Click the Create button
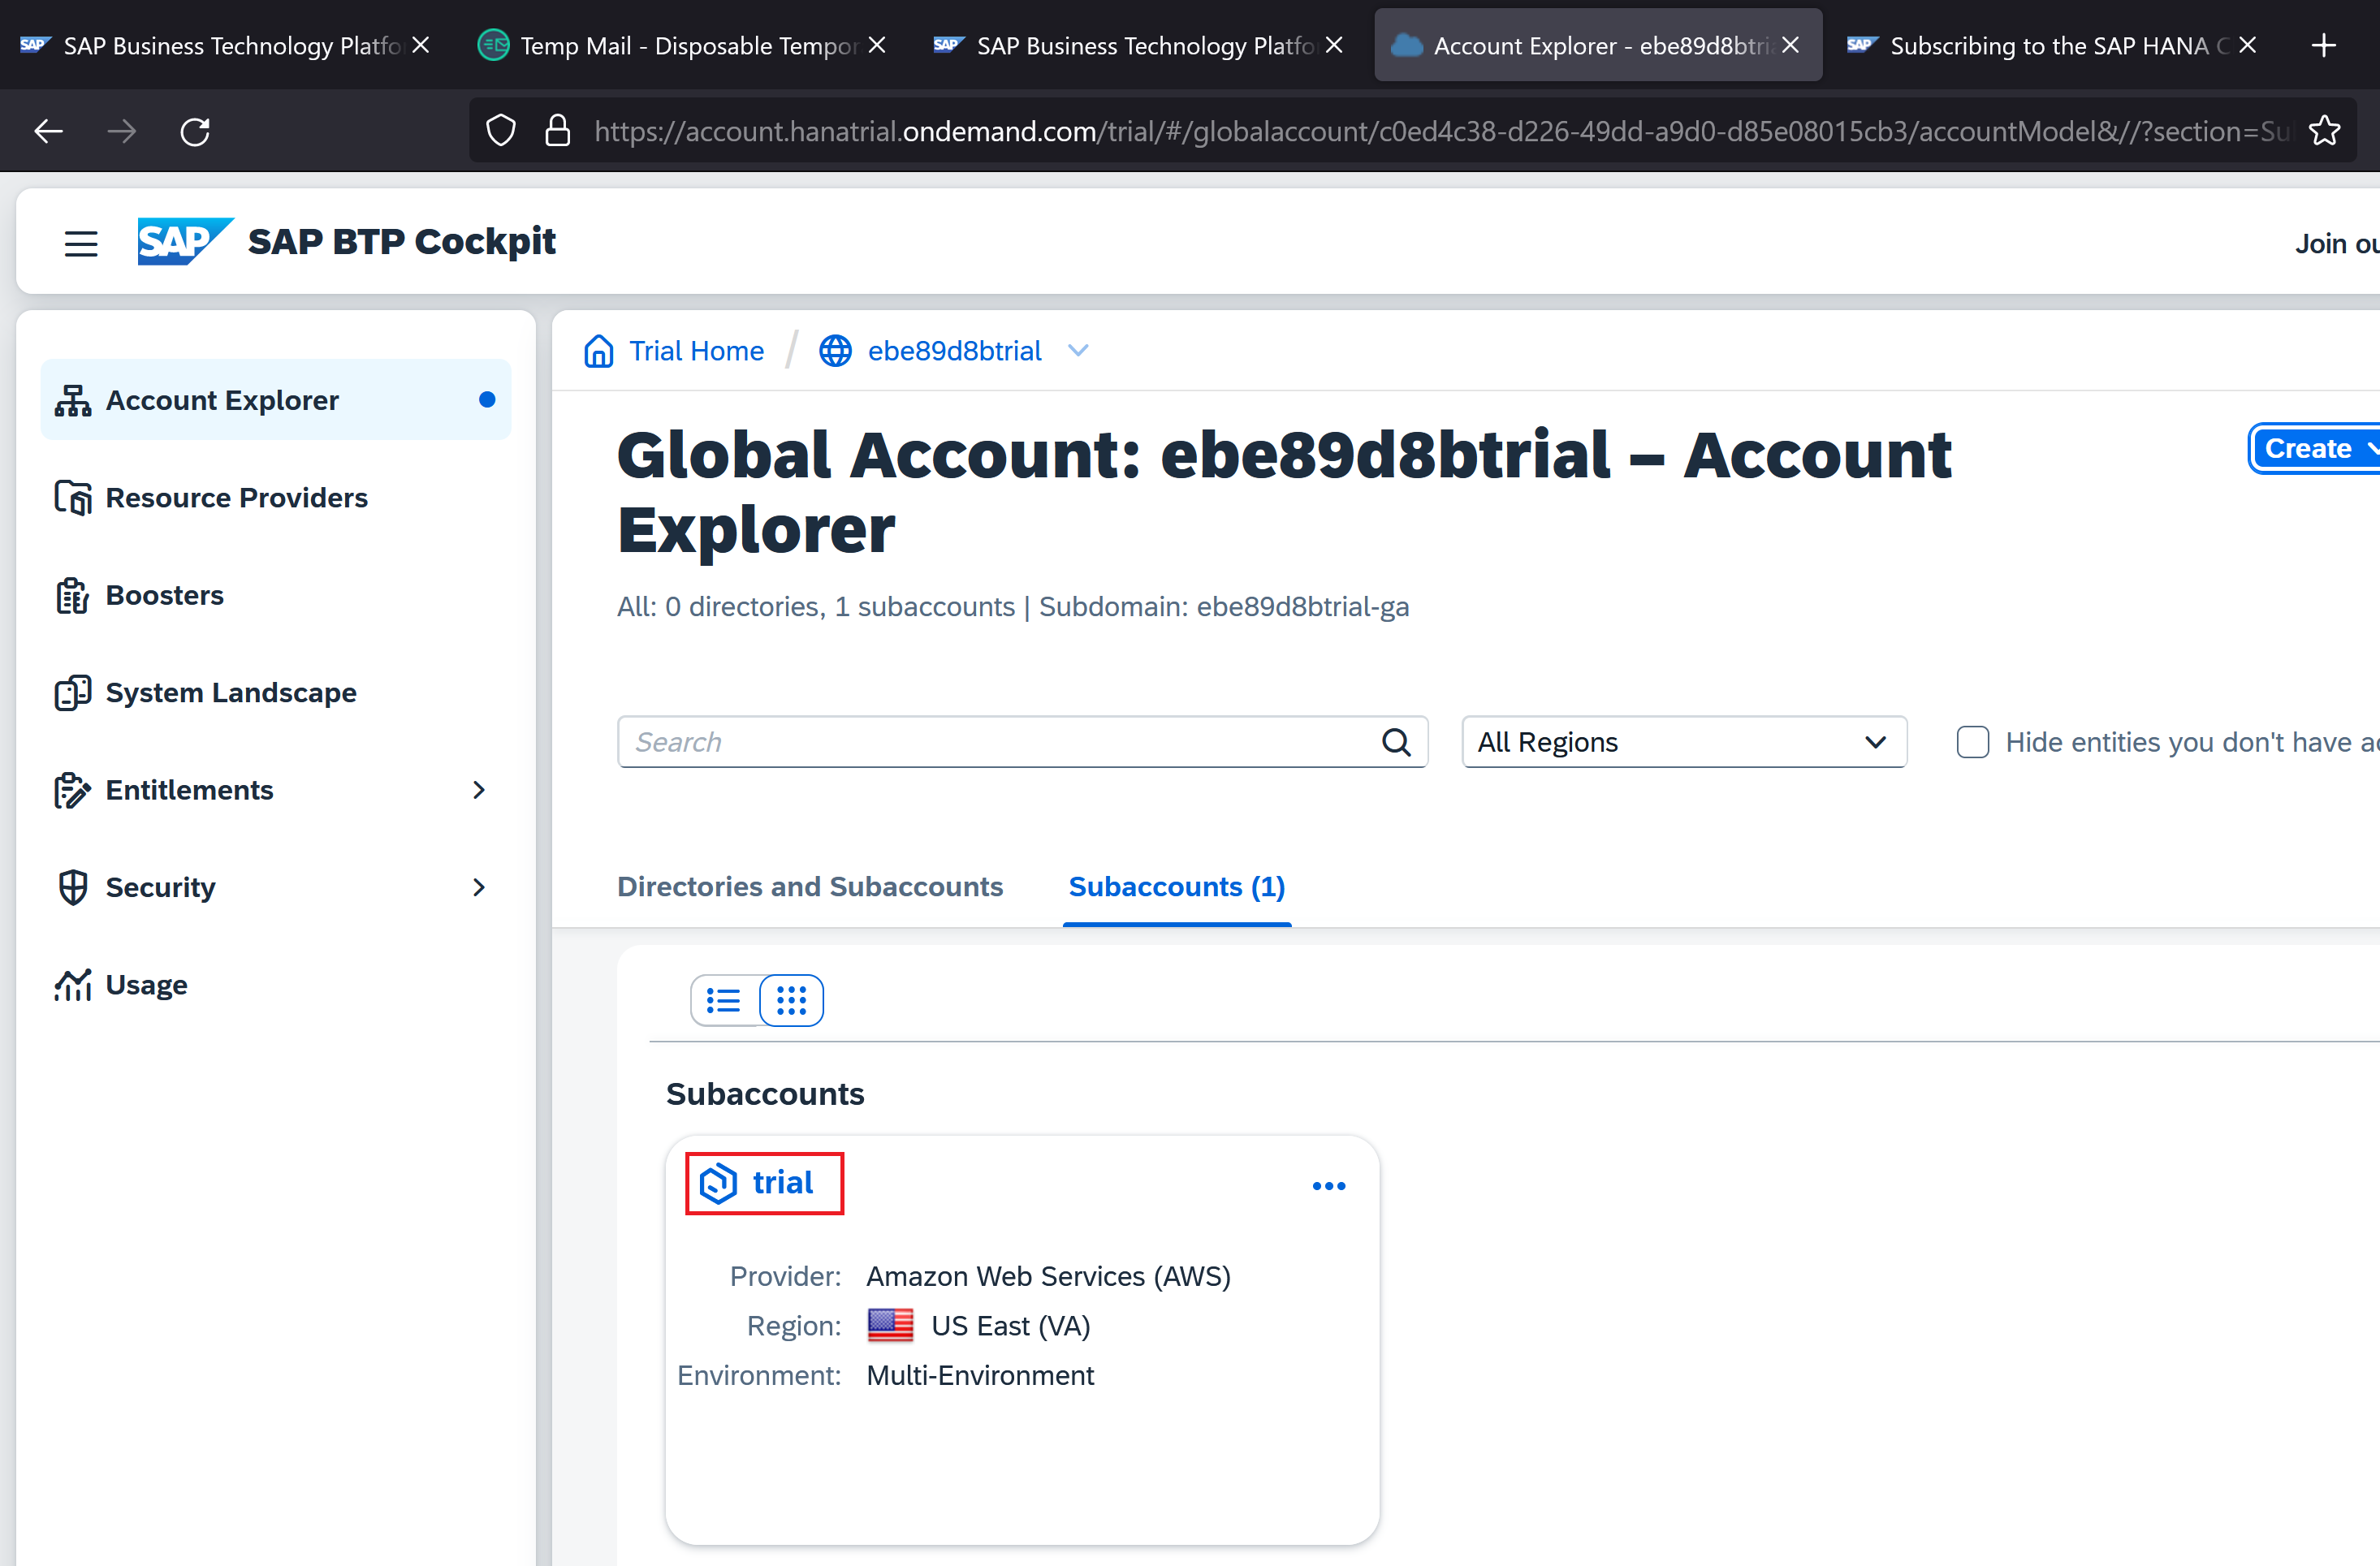This screenshot has width=2380, height=1566. click(2308, 448)
